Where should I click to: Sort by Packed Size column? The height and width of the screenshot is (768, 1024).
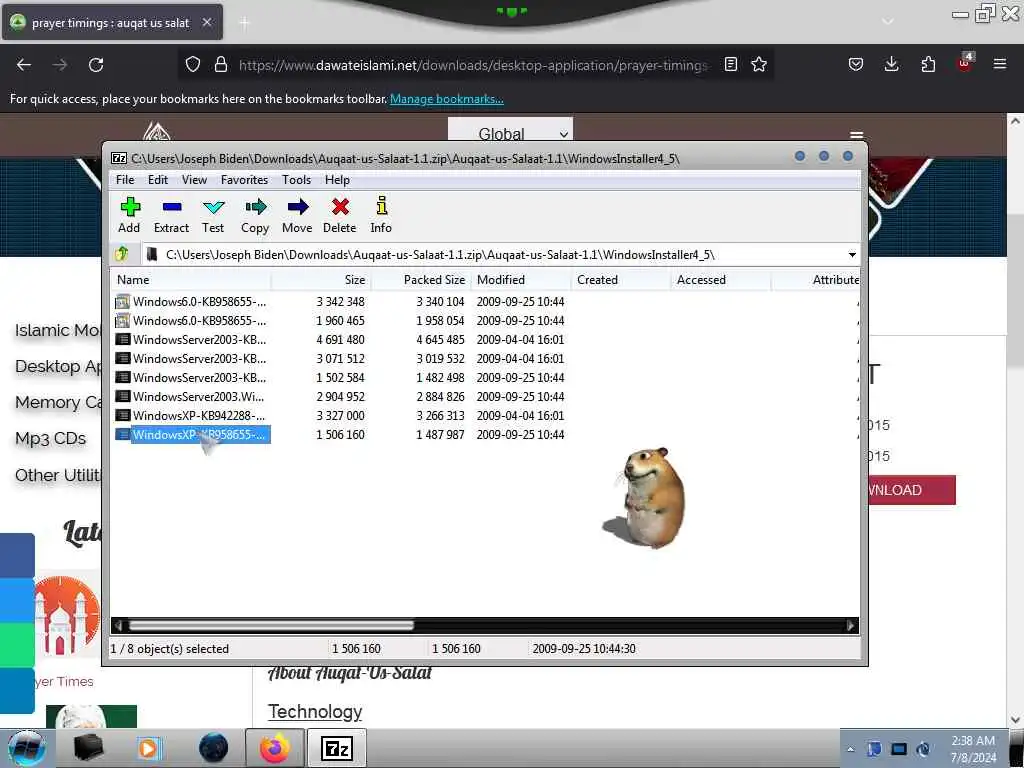click(x=421, y=280)
